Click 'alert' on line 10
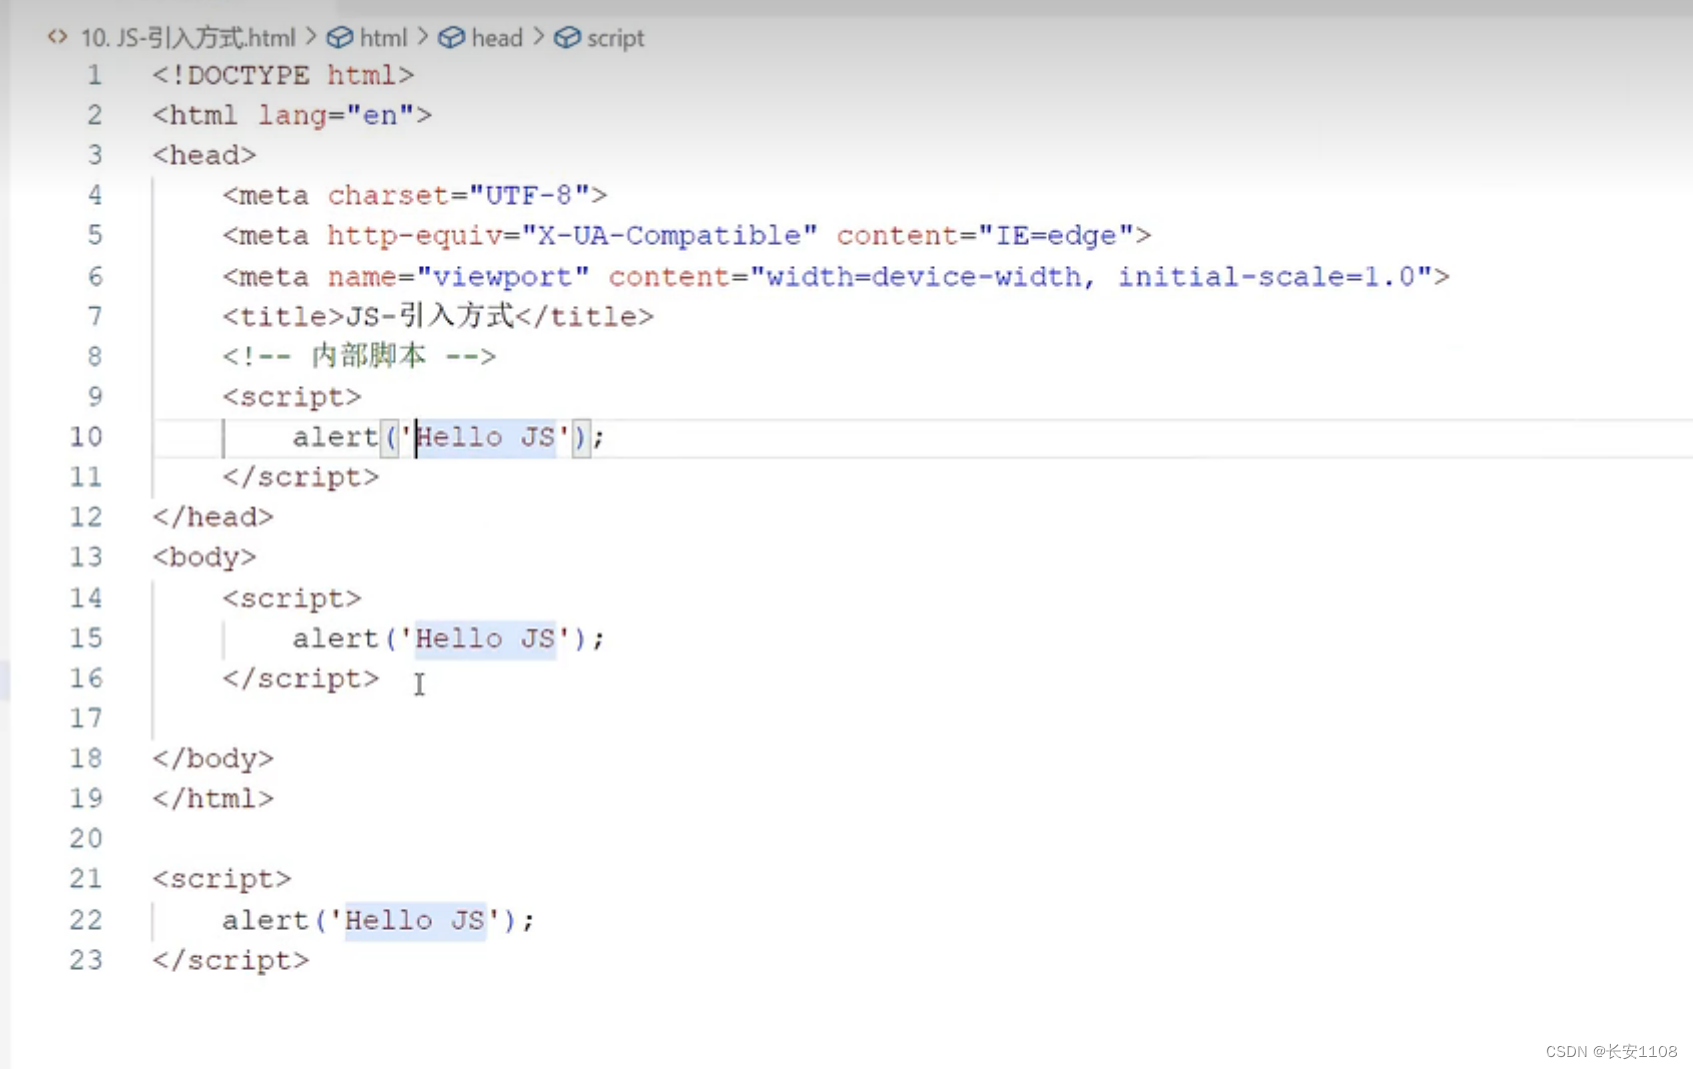1693x1069 pixels. [335, 437]
